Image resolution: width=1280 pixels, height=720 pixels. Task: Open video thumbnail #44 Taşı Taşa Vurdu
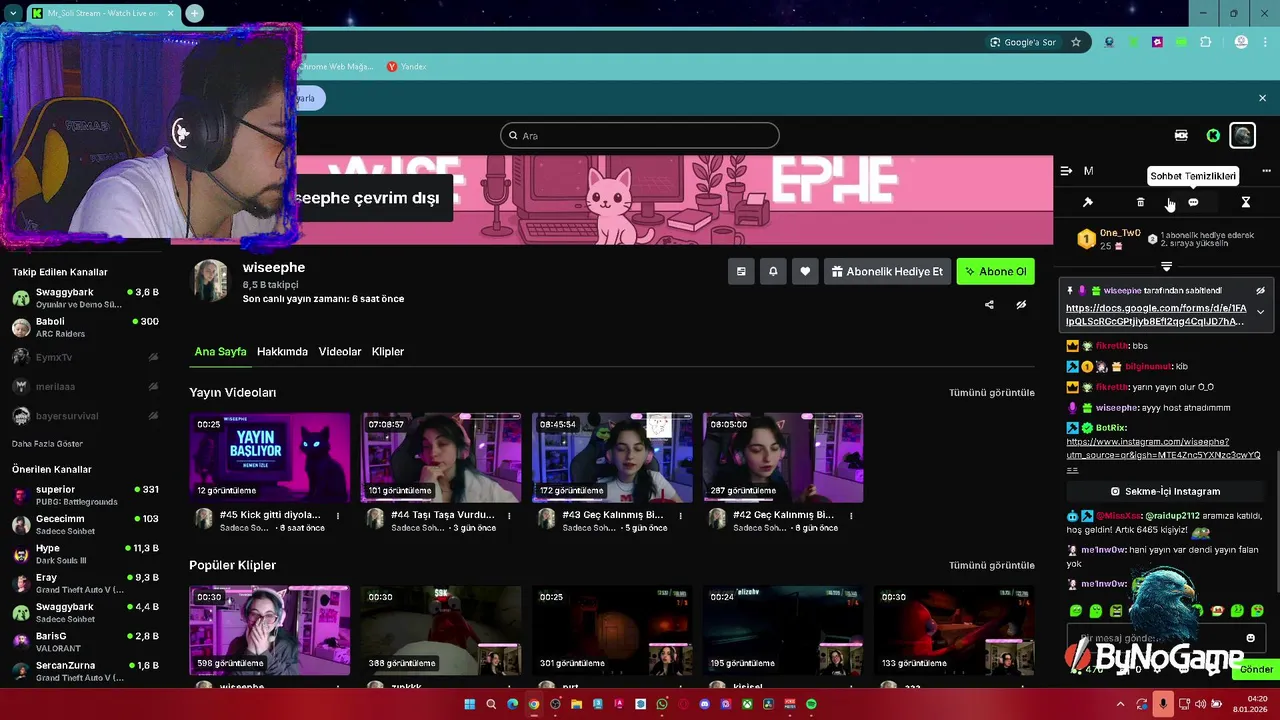441,457
